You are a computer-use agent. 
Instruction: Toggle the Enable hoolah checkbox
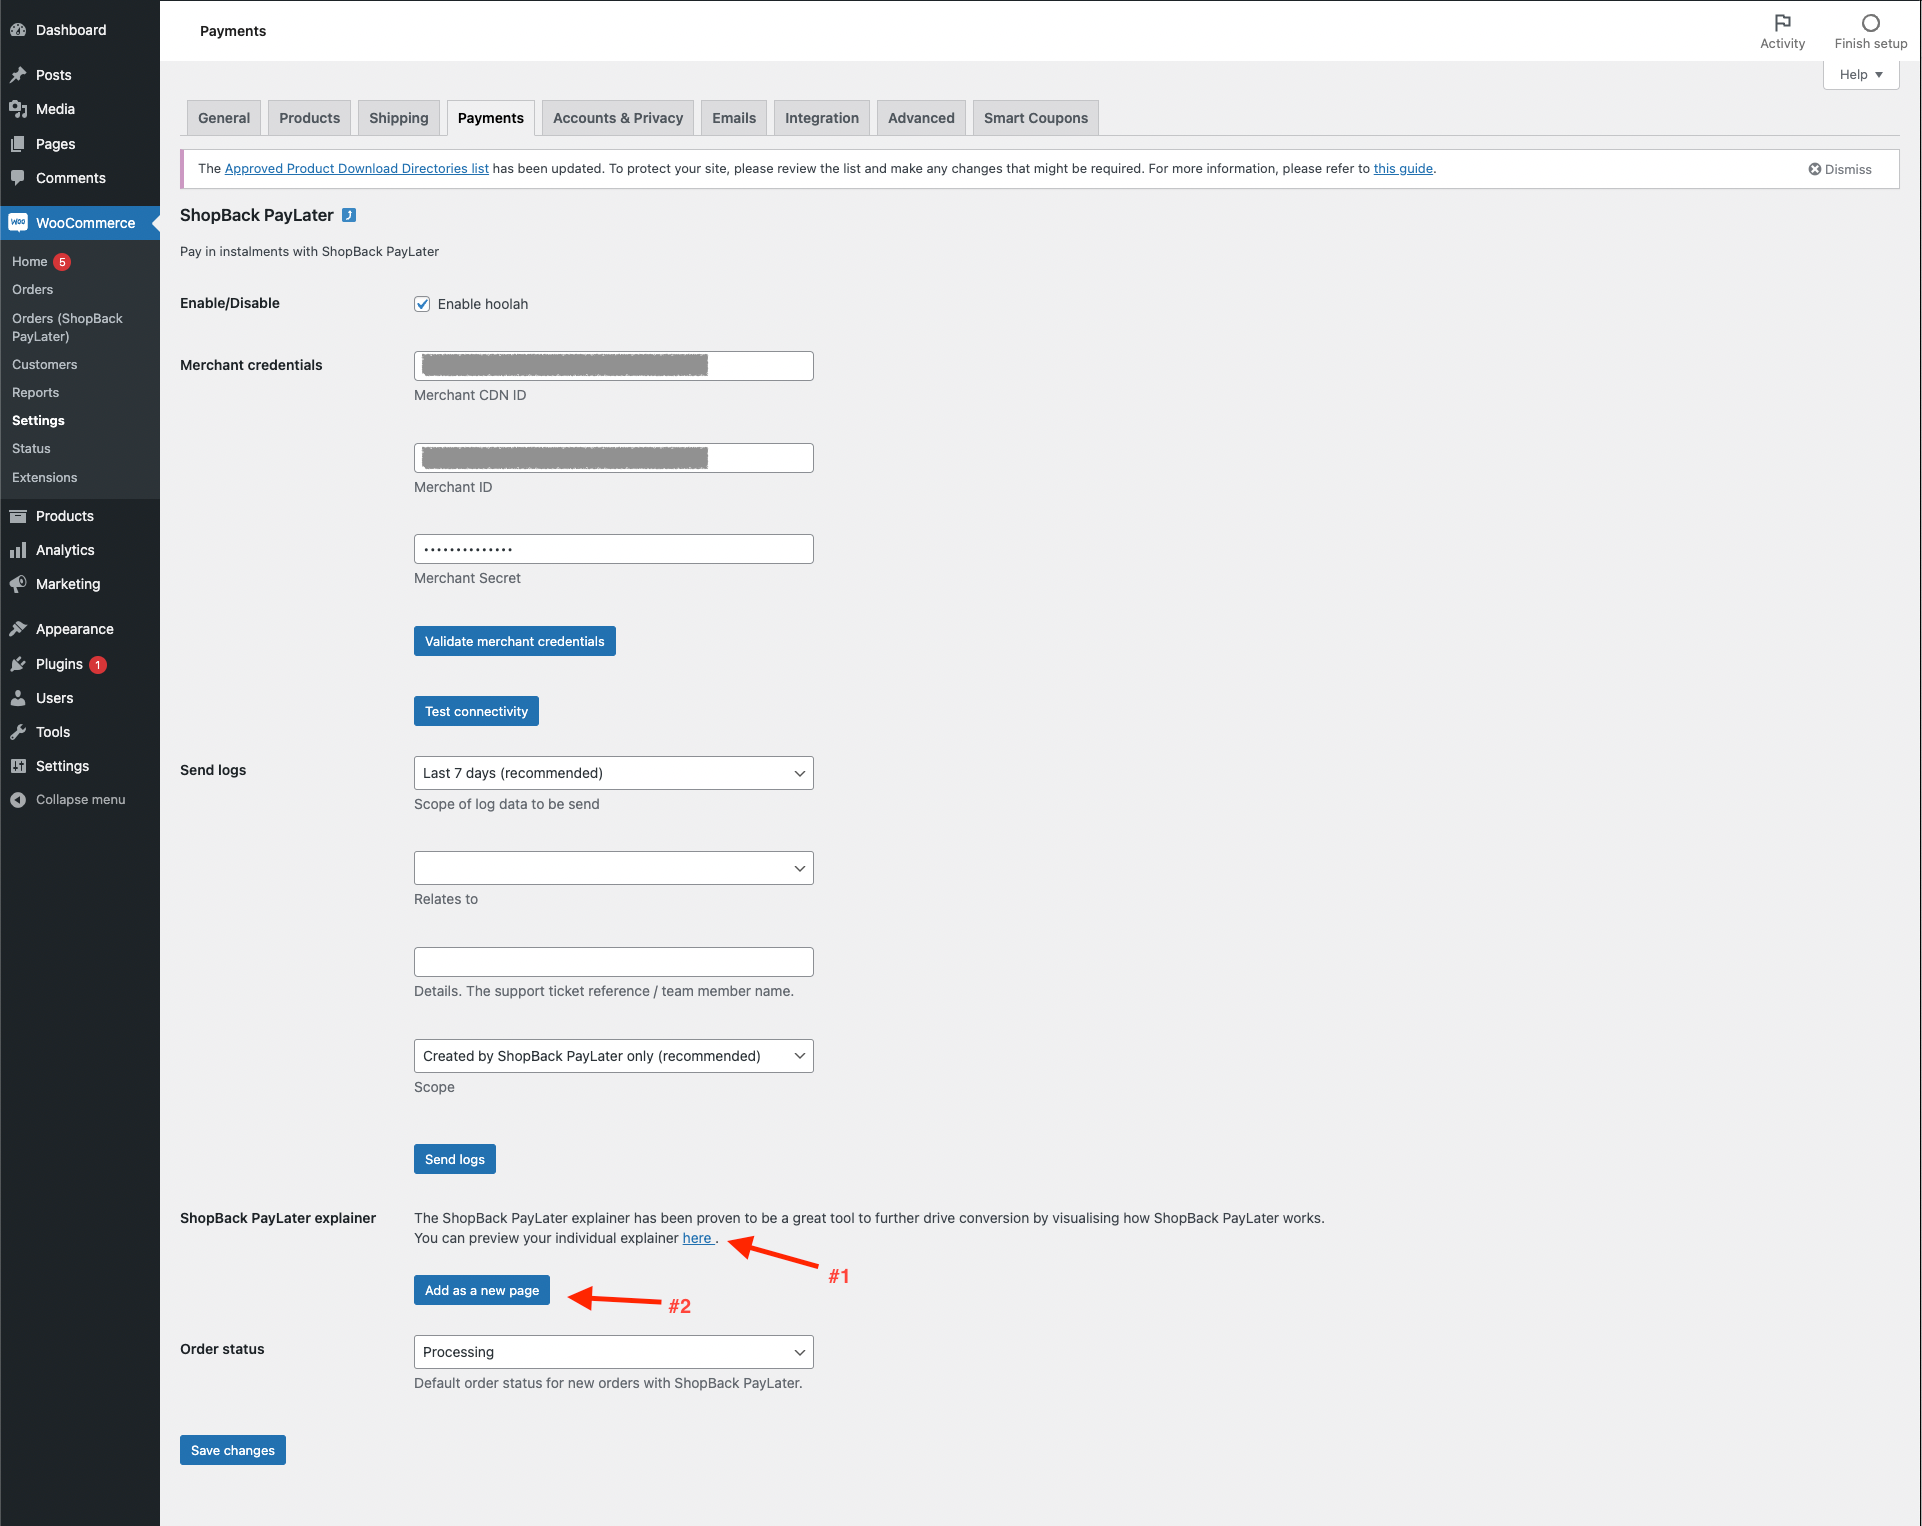[422, 304]
